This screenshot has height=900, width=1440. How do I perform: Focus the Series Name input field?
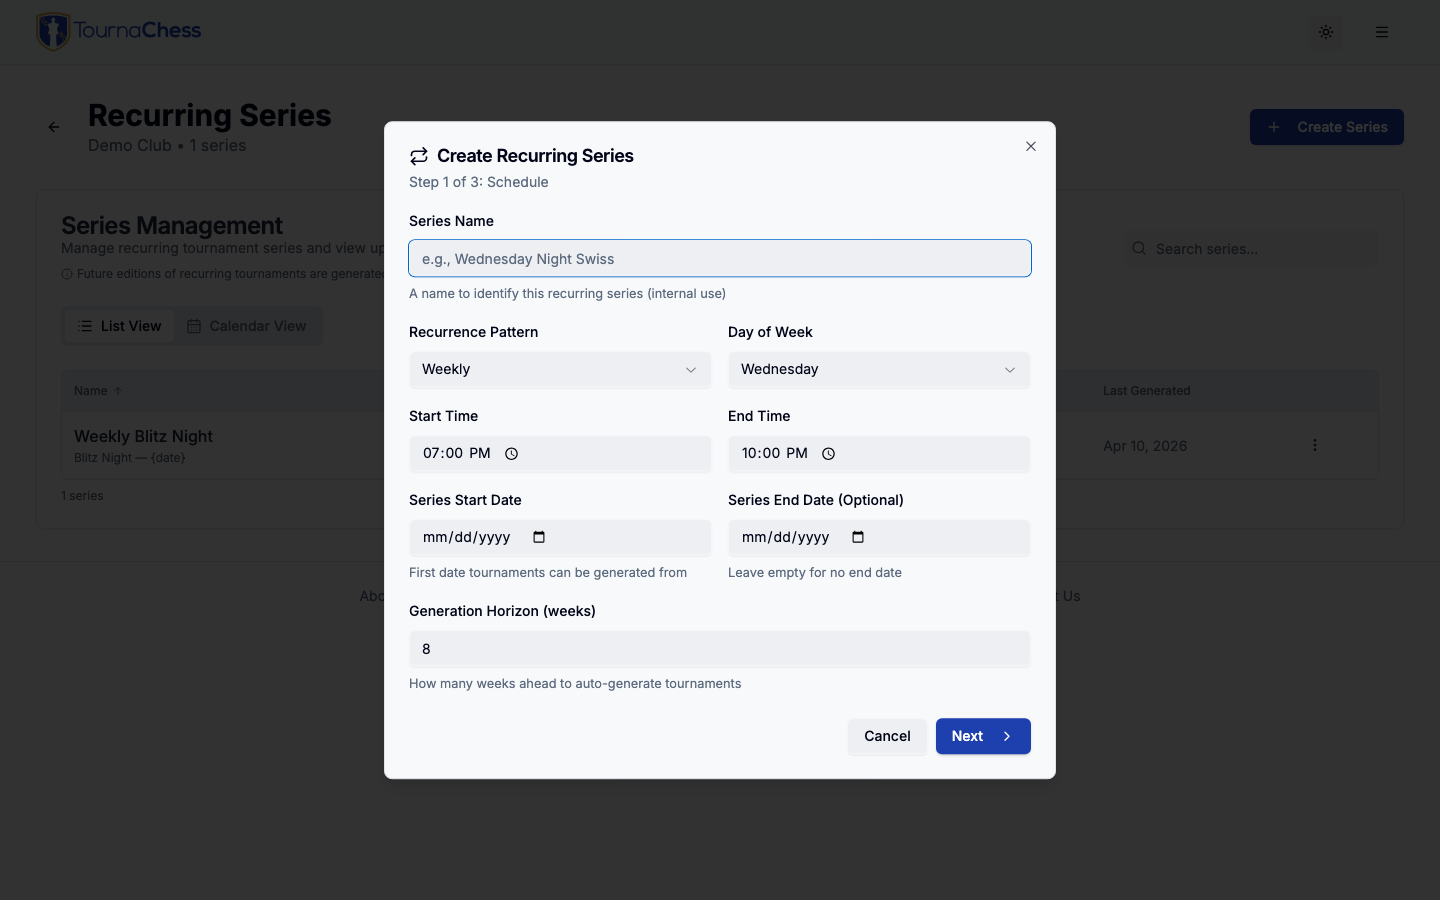[719, 259]
